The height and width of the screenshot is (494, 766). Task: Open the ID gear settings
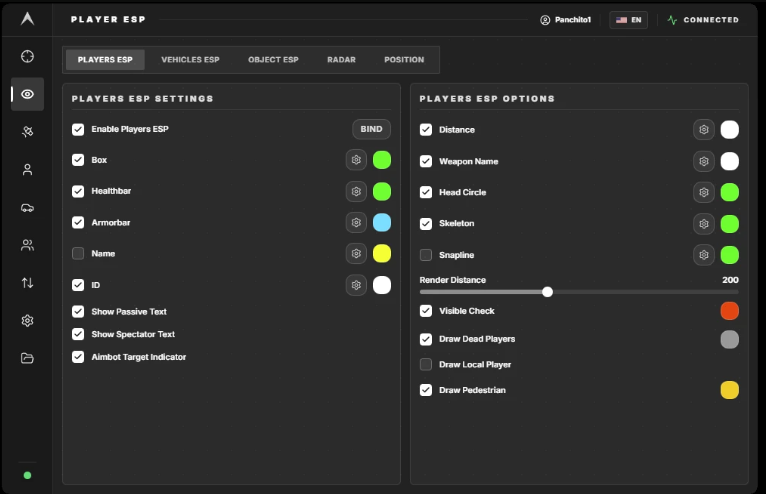coord(356,285)
